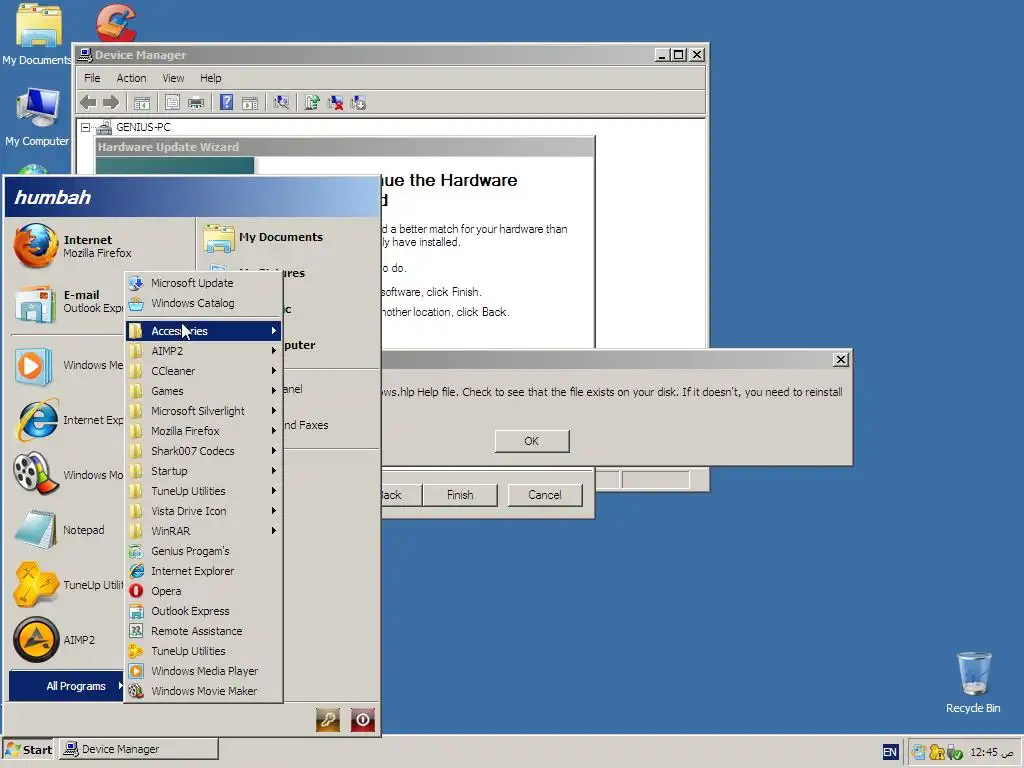Click Scan for hardware changes toolbar icon
This screenshot has width=1024, height=768.
pos(281,103)
